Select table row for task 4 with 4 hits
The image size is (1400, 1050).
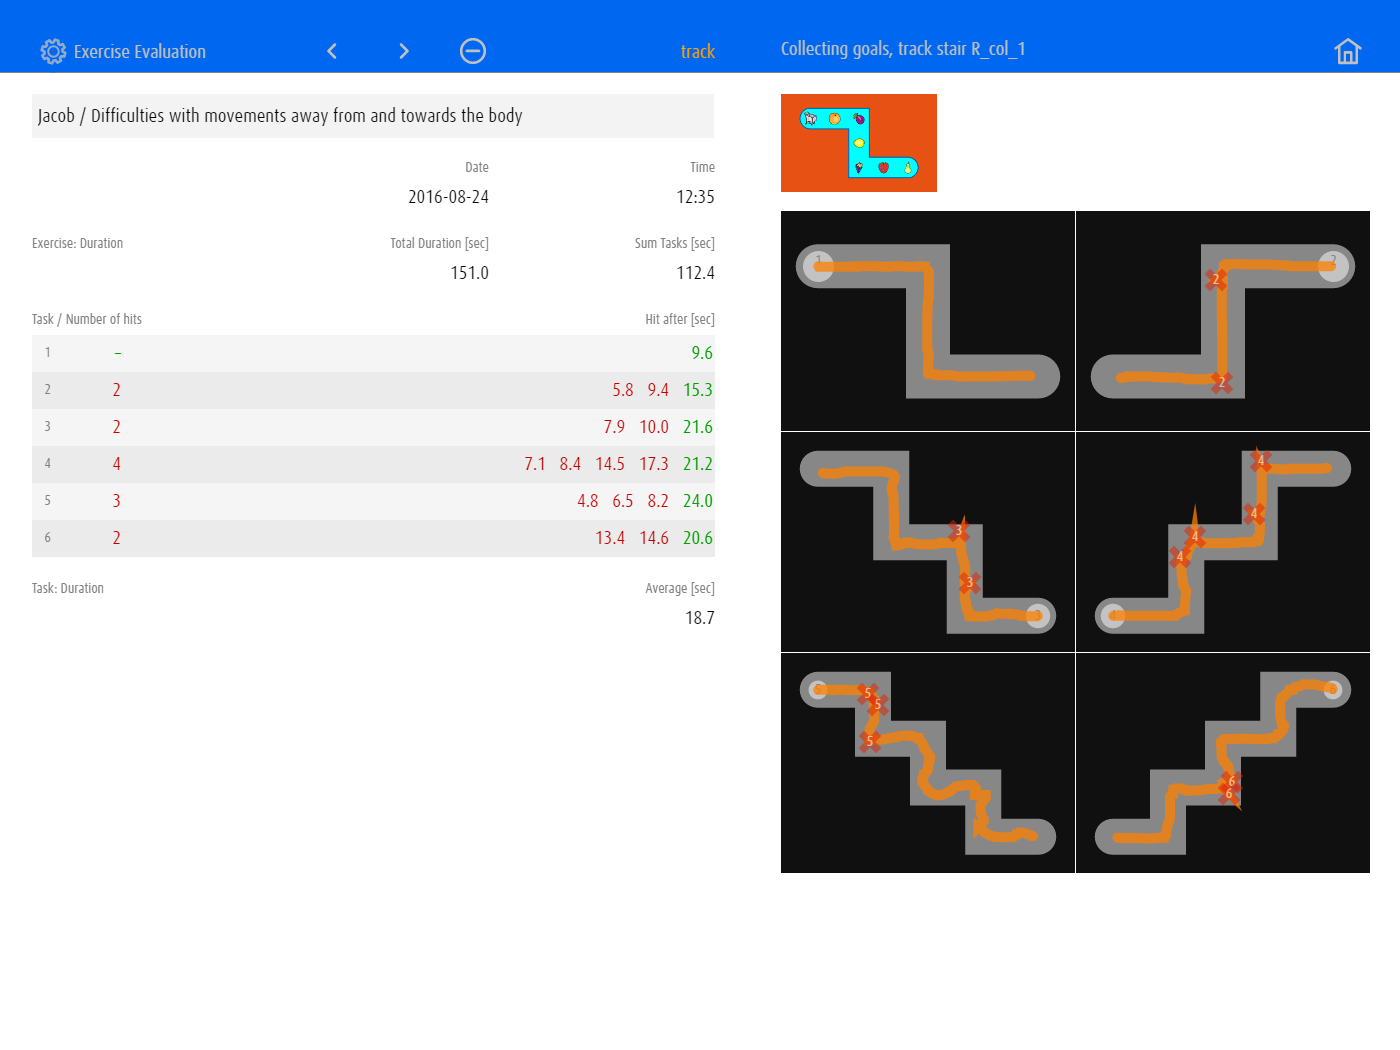372,464
